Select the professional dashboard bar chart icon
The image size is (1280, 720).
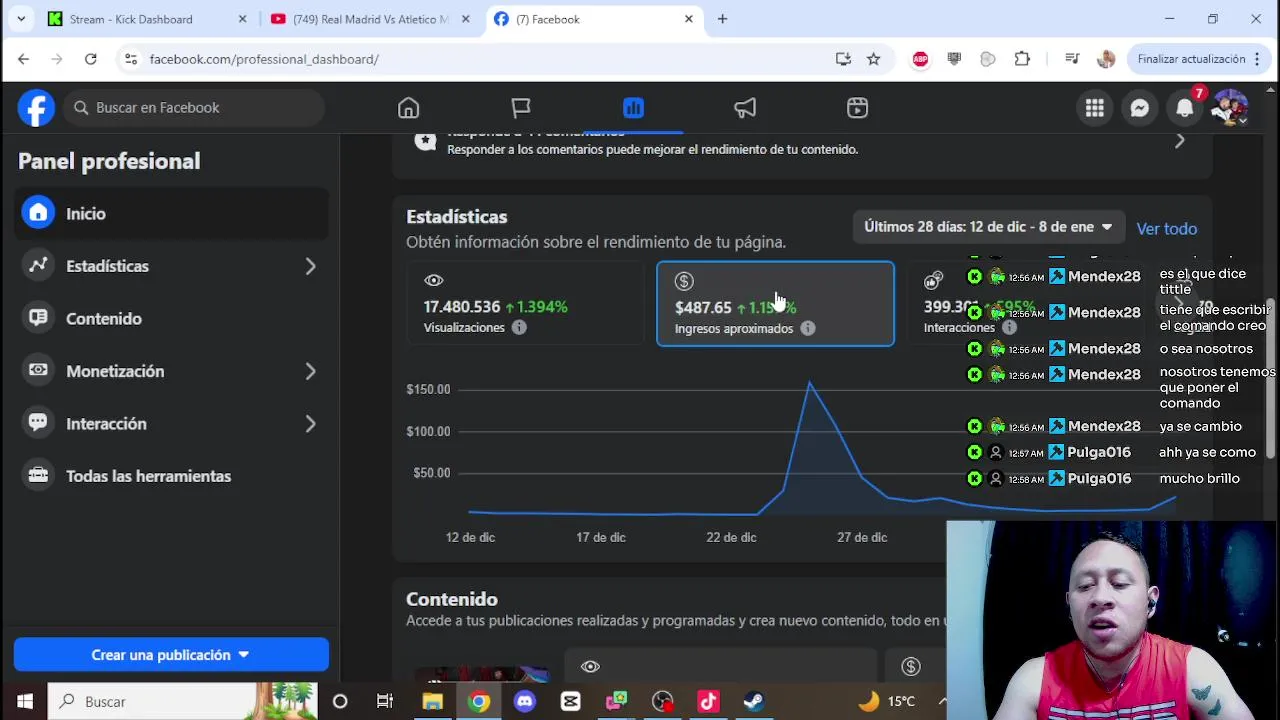(x=633, y=108)
